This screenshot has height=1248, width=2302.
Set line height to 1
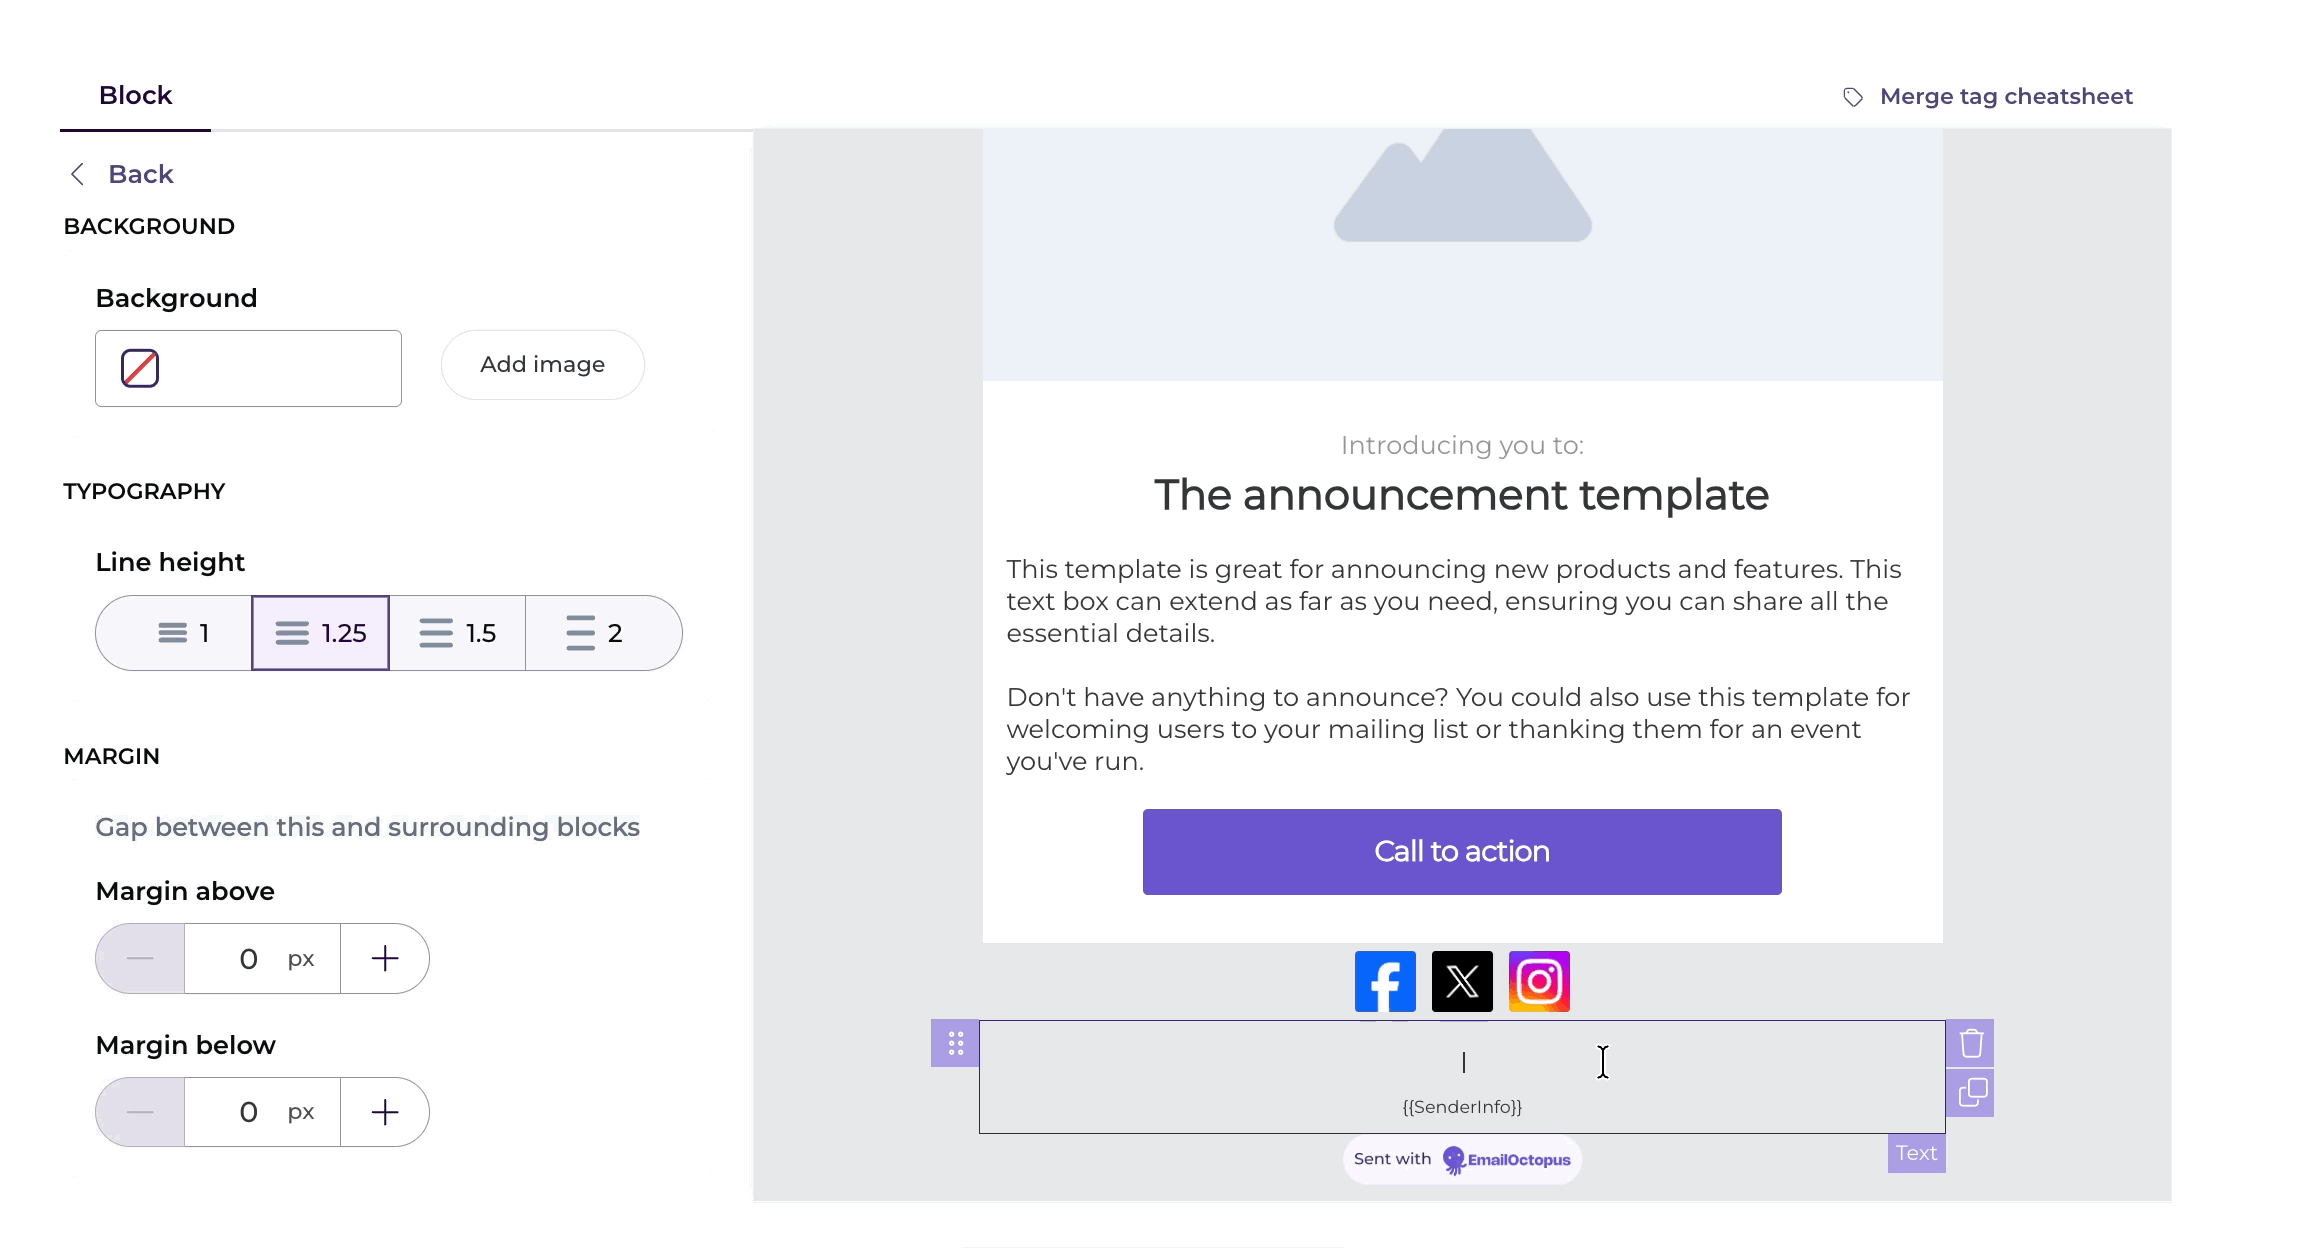[182, 632]
